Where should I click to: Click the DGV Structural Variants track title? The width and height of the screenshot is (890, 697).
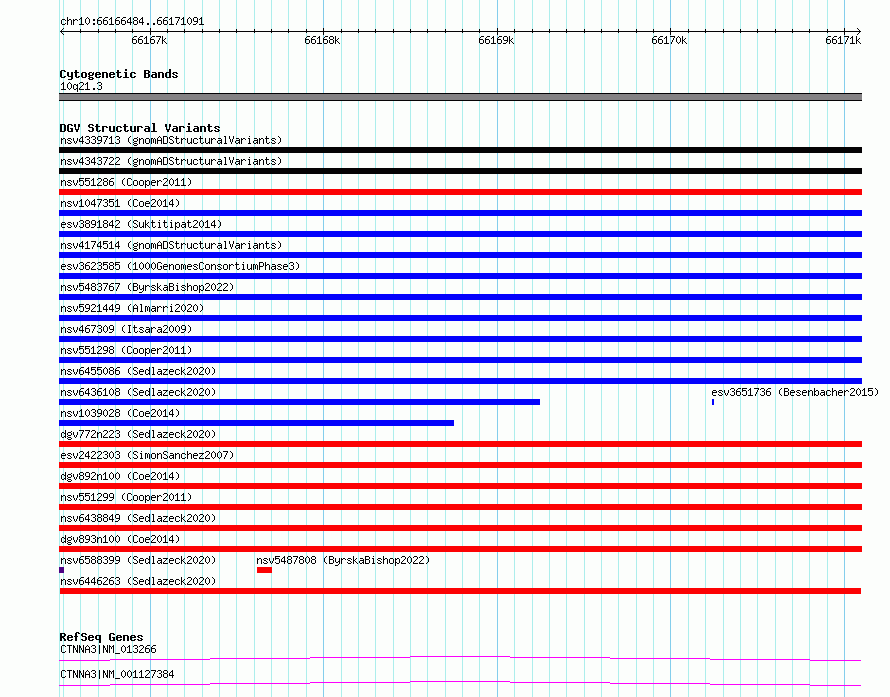click(x=140, y=128)
